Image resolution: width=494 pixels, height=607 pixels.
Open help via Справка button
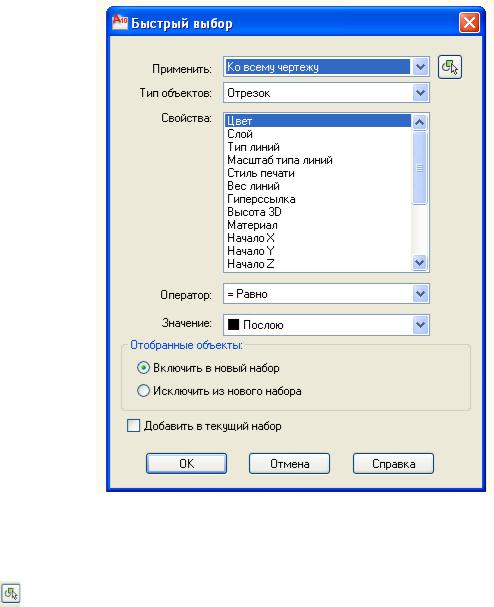pos(393,463)
